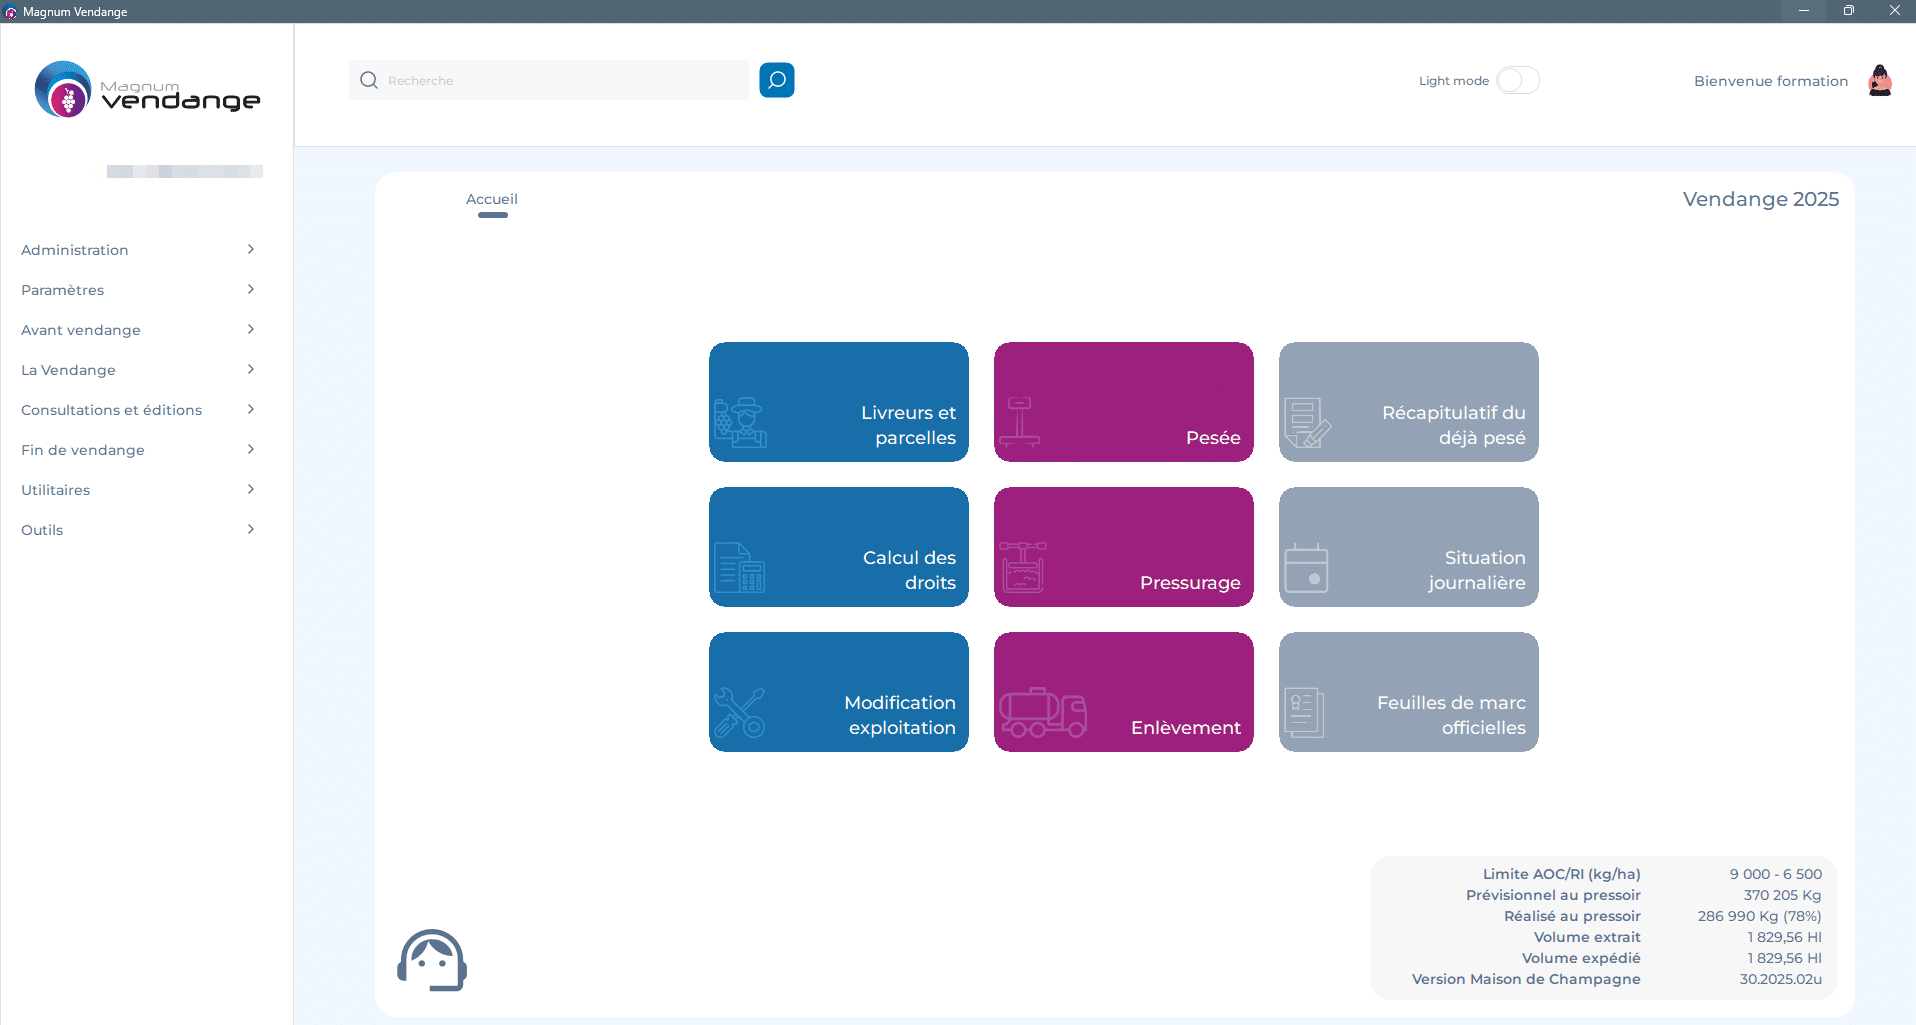The height and width of the screenshot is (1025, 1916).
Task: Open the Calcul des droits tile
Action: pos(838,547)
